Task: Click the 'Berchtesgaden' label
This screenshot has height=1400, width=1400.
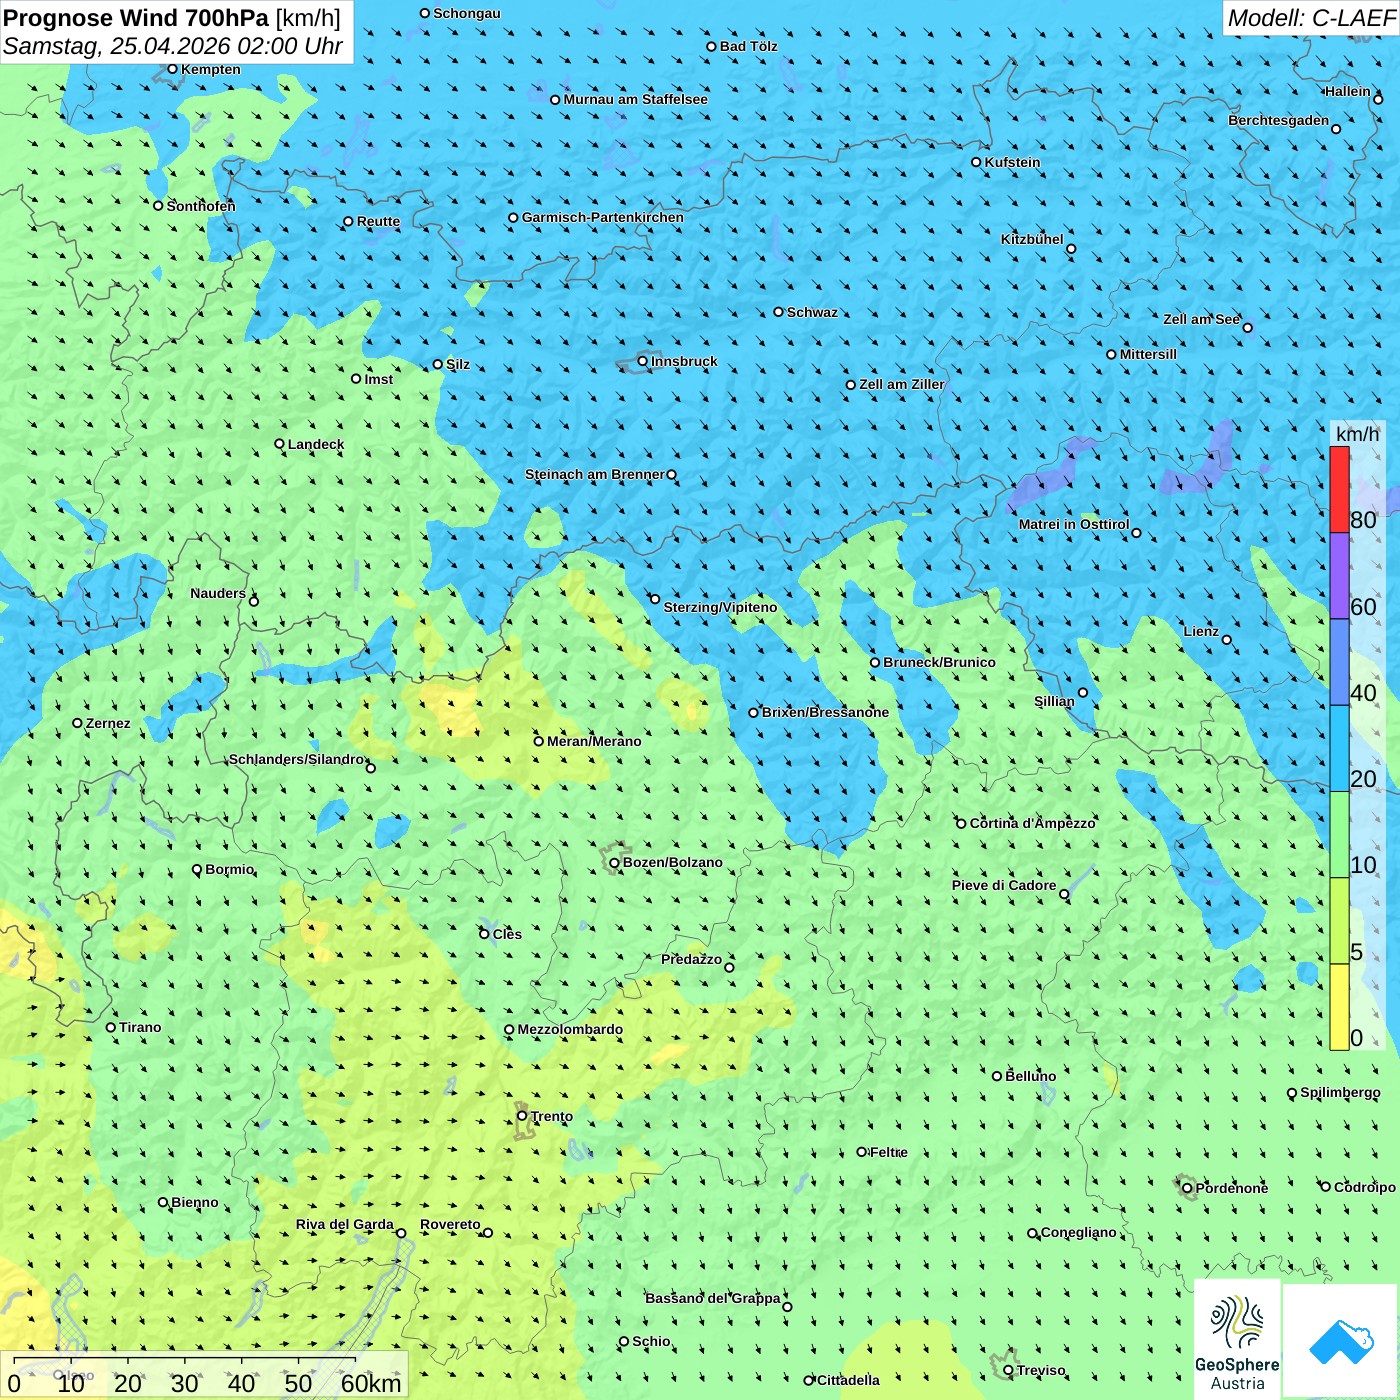Action: [1278, 120]
